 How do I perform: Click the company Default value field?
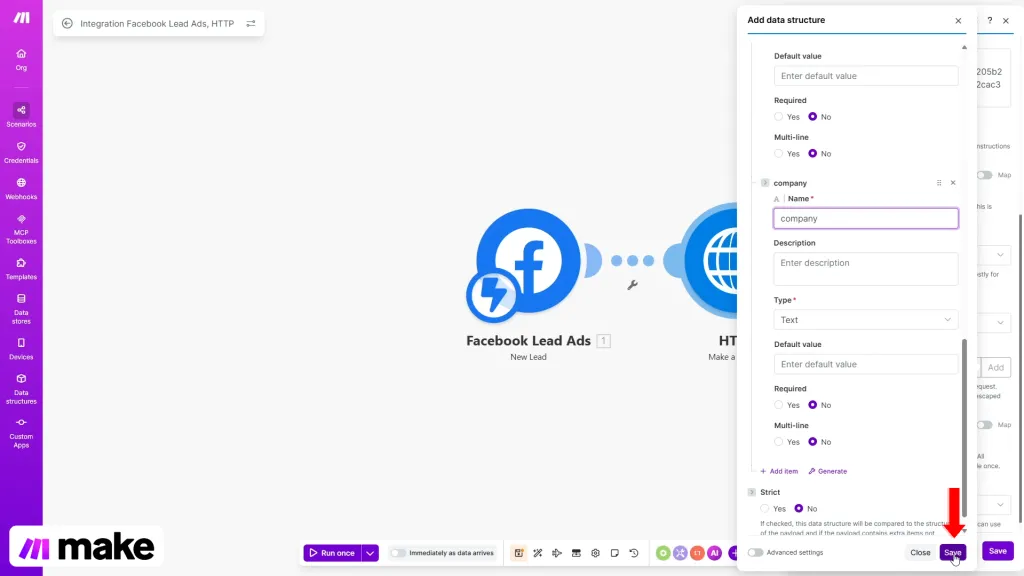pyautogui.click(x=866, y=364)
